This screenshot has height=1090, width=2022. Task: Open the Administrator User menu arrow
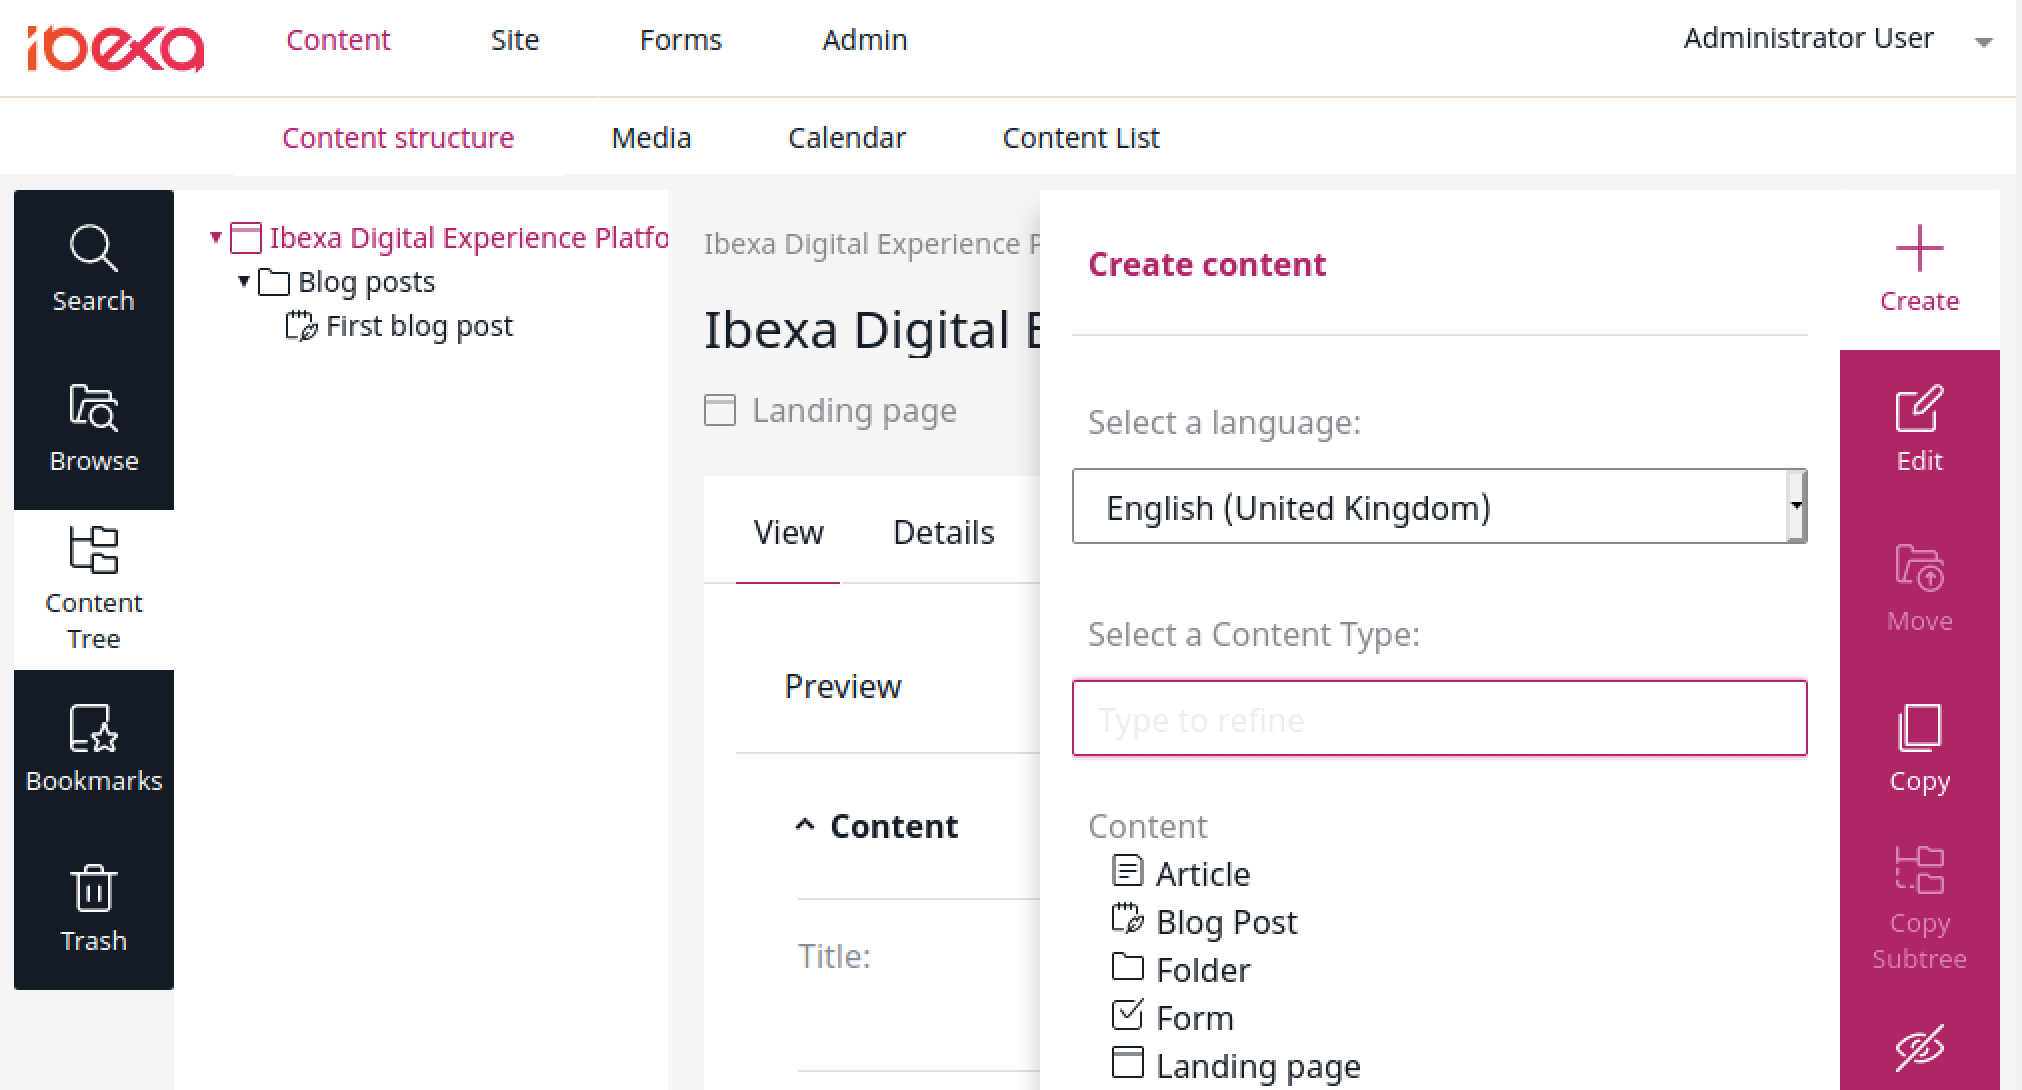(x=1984, y=42)
